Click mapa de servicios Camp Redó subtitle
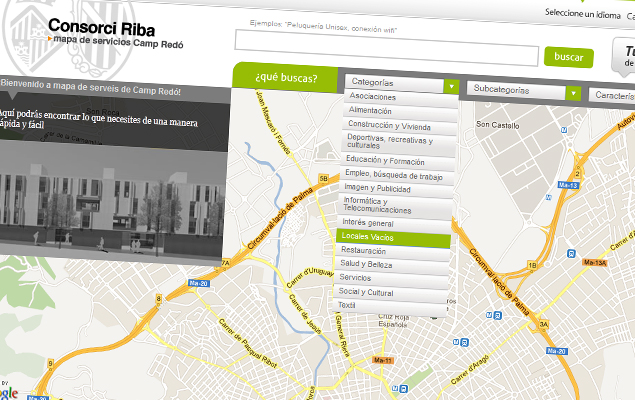635x400 pixels. tap(118, 42)
